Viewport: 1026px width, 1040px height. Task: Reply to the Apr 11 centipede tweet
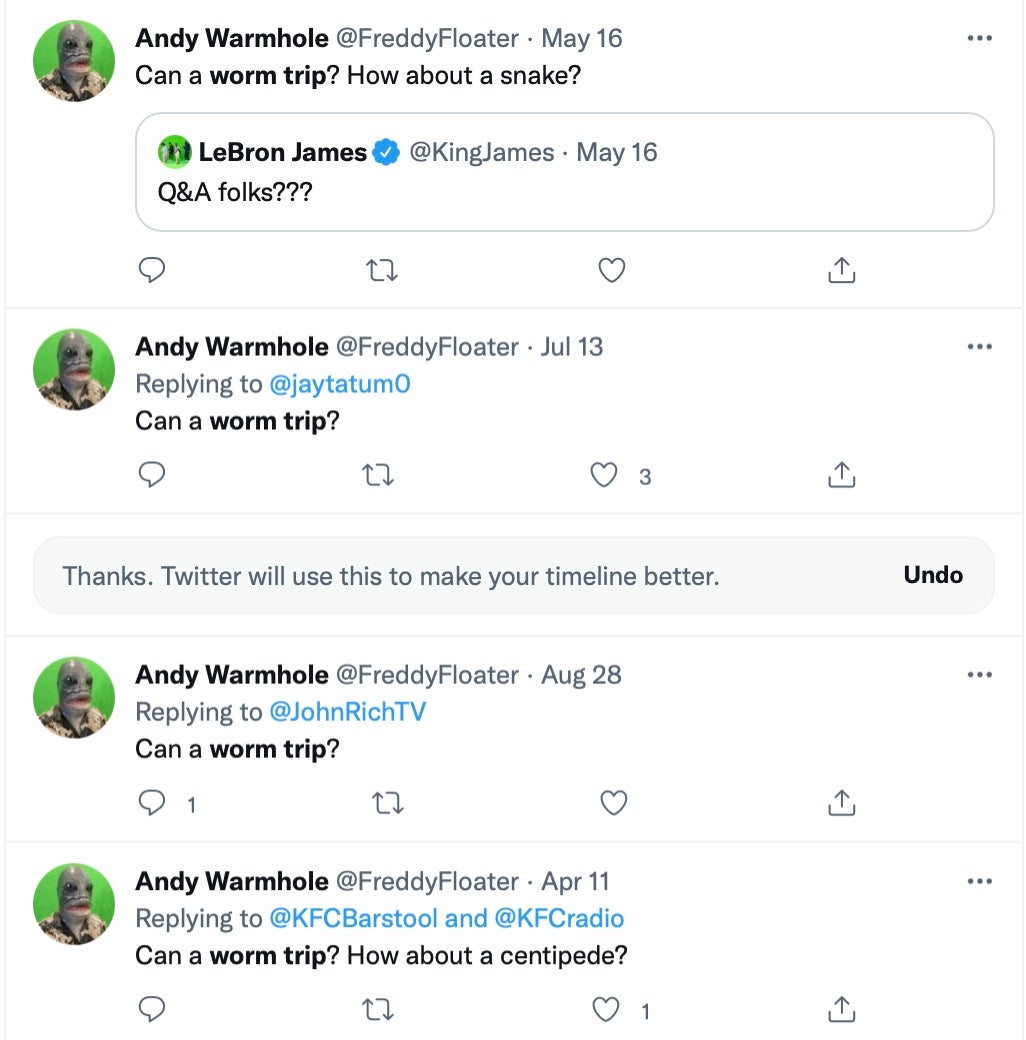(151, 1010)
